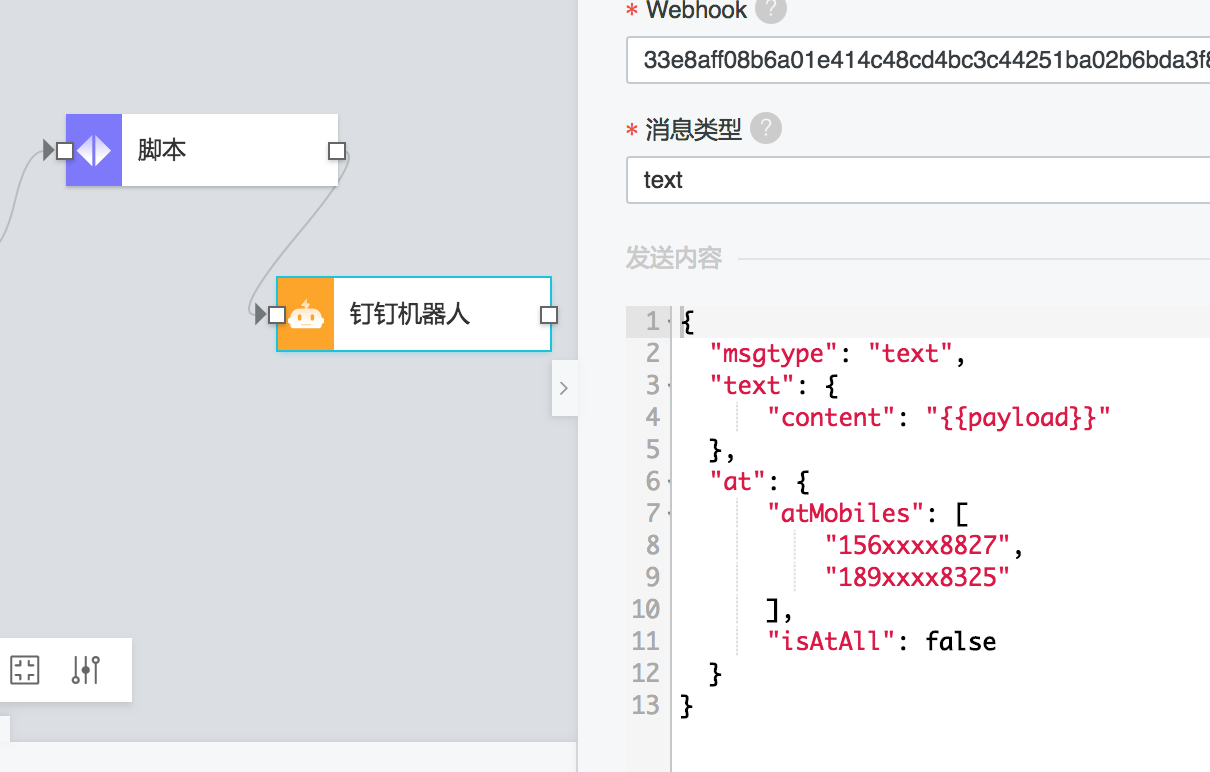
Task: Select the purple script node icon
Action: 94,150
